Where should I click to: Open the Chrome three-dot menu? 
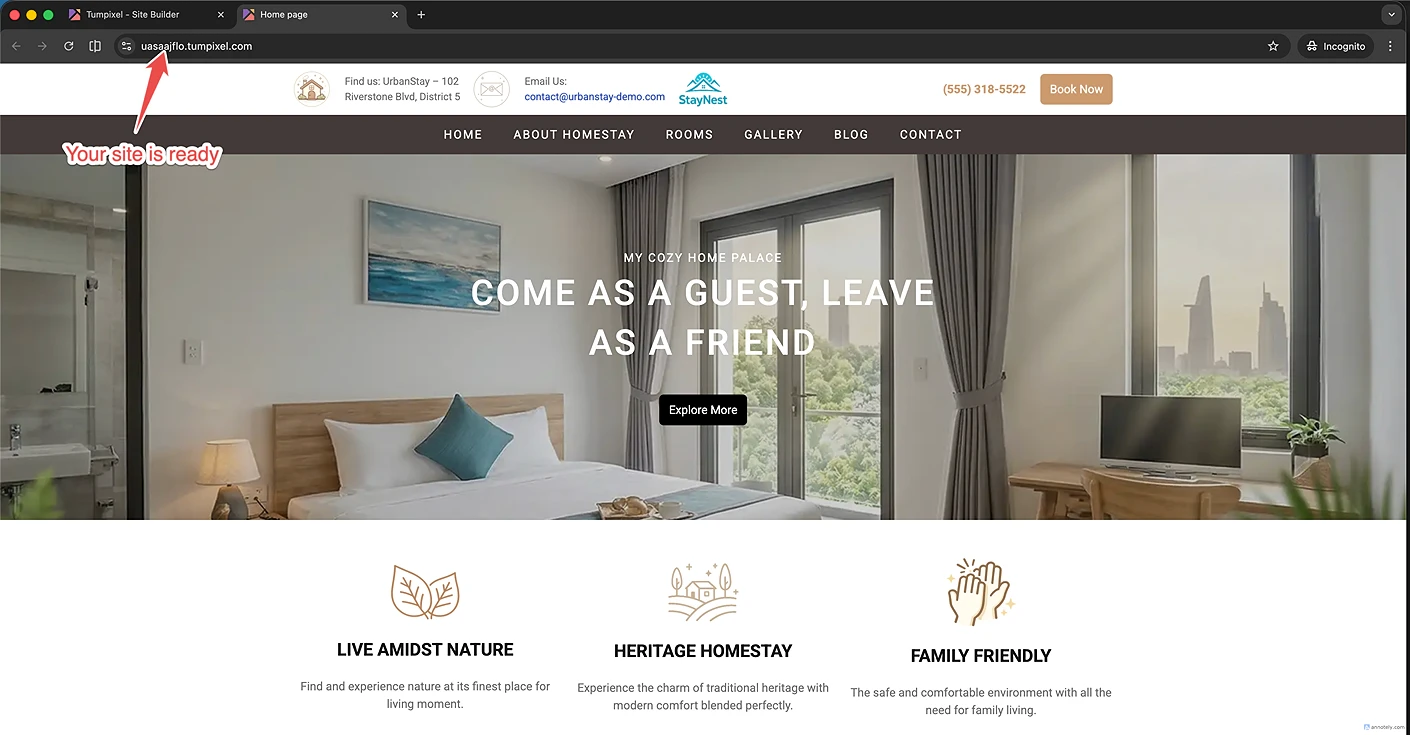1390,46
